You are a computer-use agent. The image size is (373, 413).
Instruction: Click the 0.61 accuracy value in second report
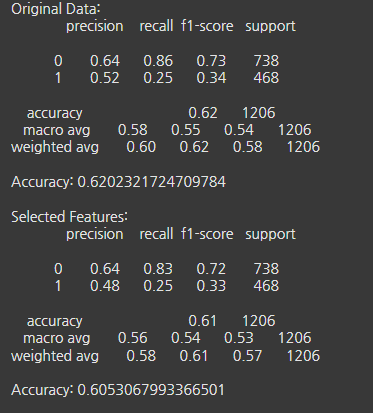point(202,321)
